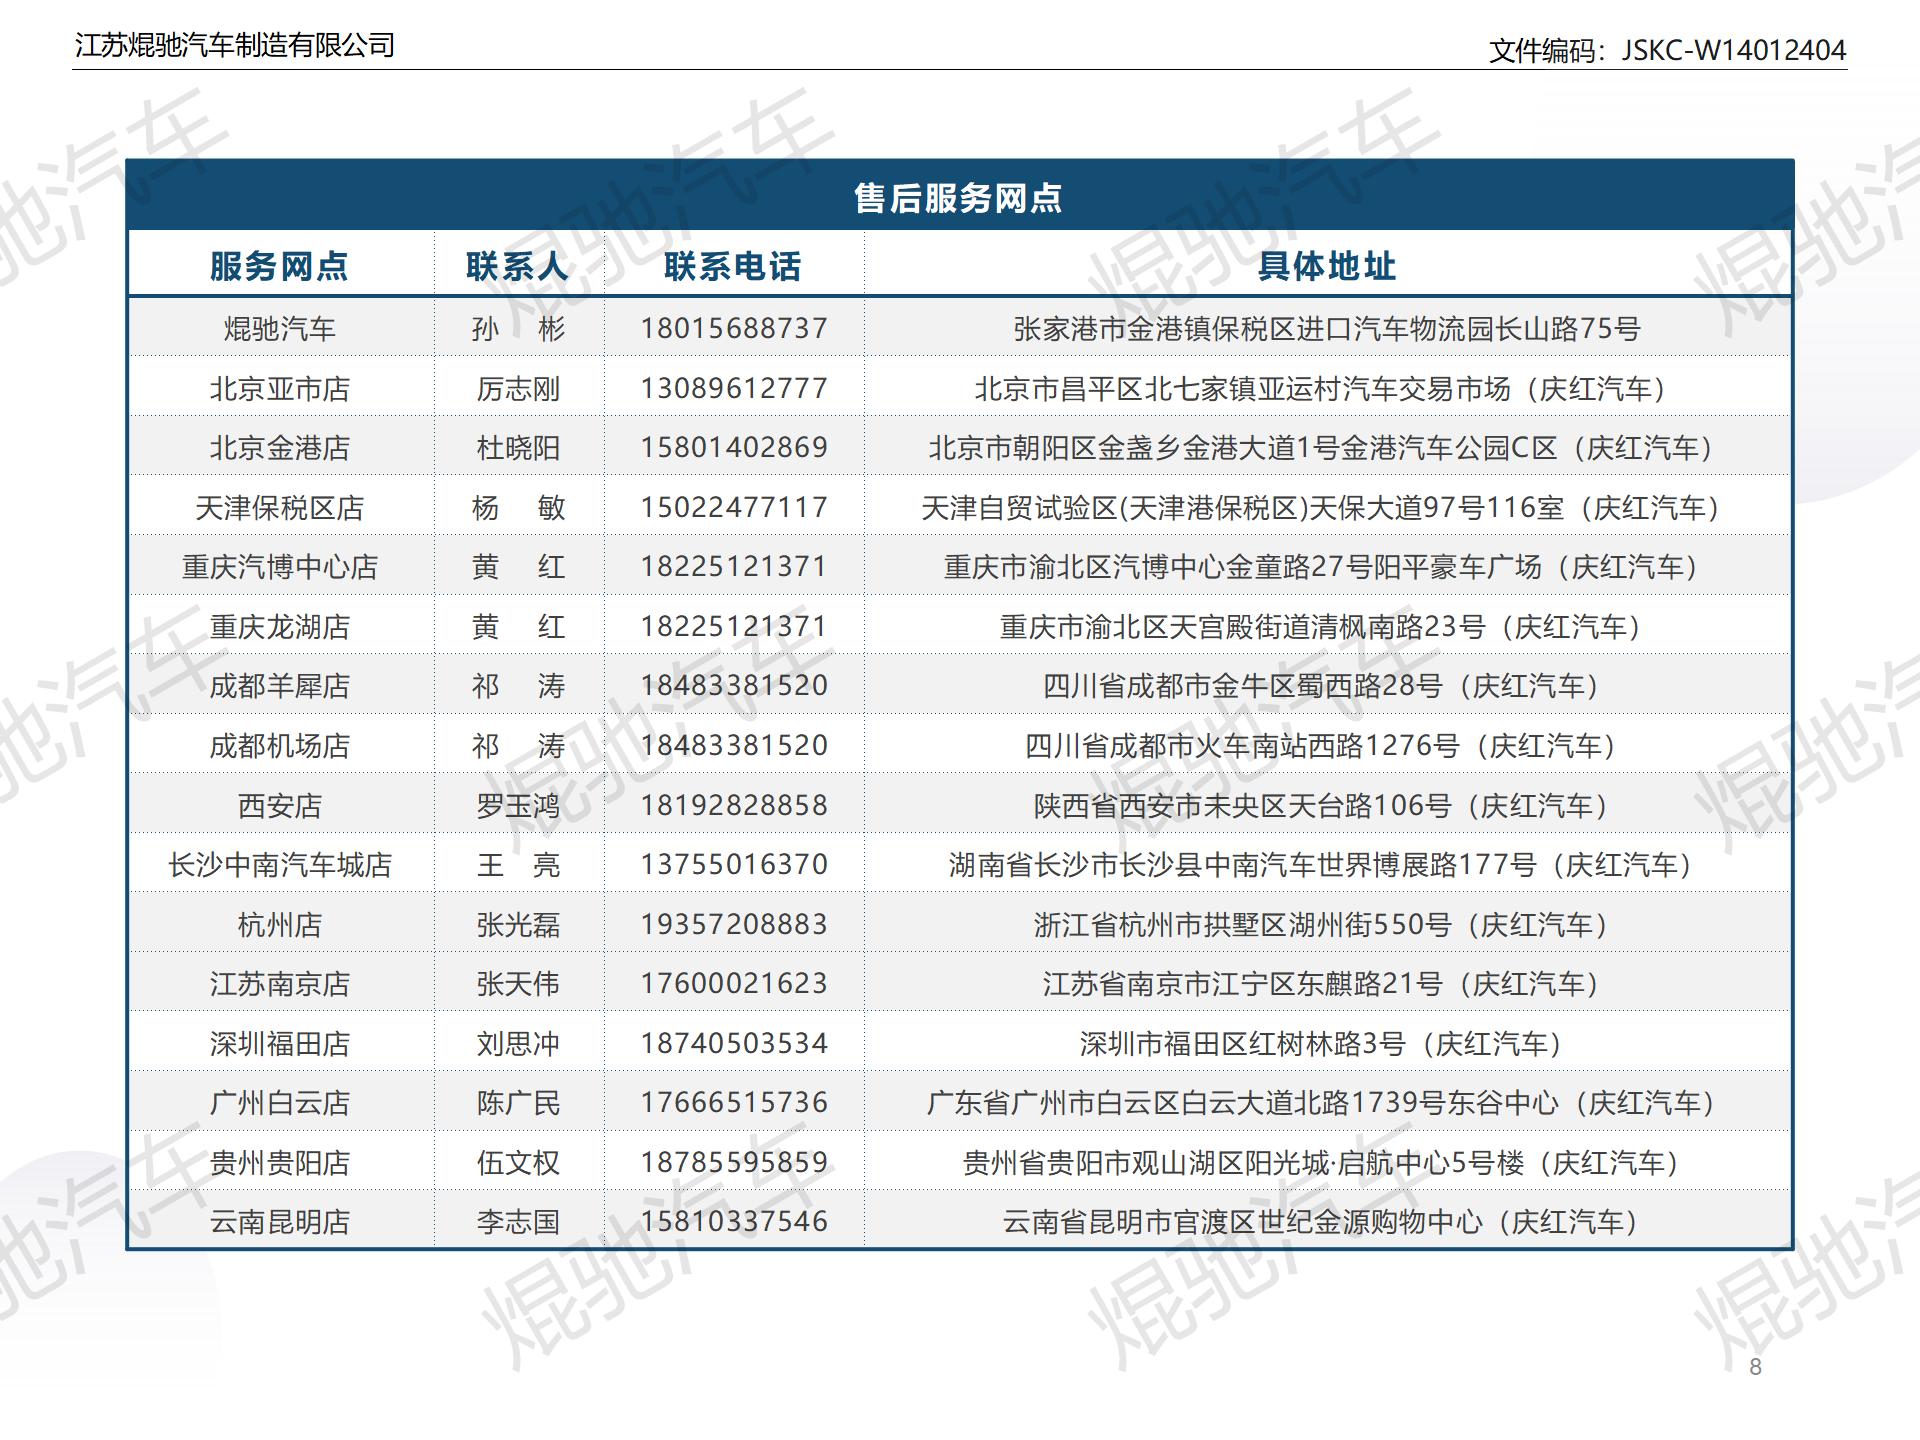The height and width of the screenshot is (1440, 1920).
Task: Click phone number 17666515736
Action: pyautogui.click(x=734, y=1103)
